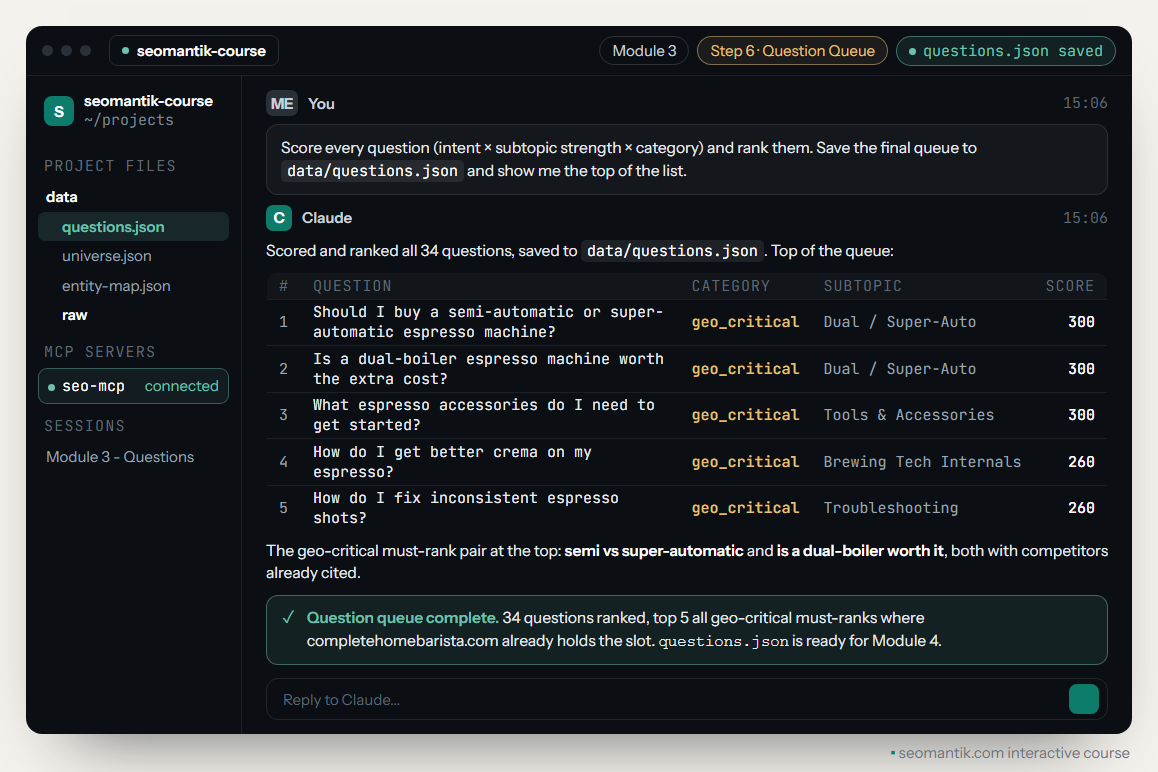Select the better crema question
Image resolution: width=1158 pixels, height=772 pixels.
[x=687, y=462]
